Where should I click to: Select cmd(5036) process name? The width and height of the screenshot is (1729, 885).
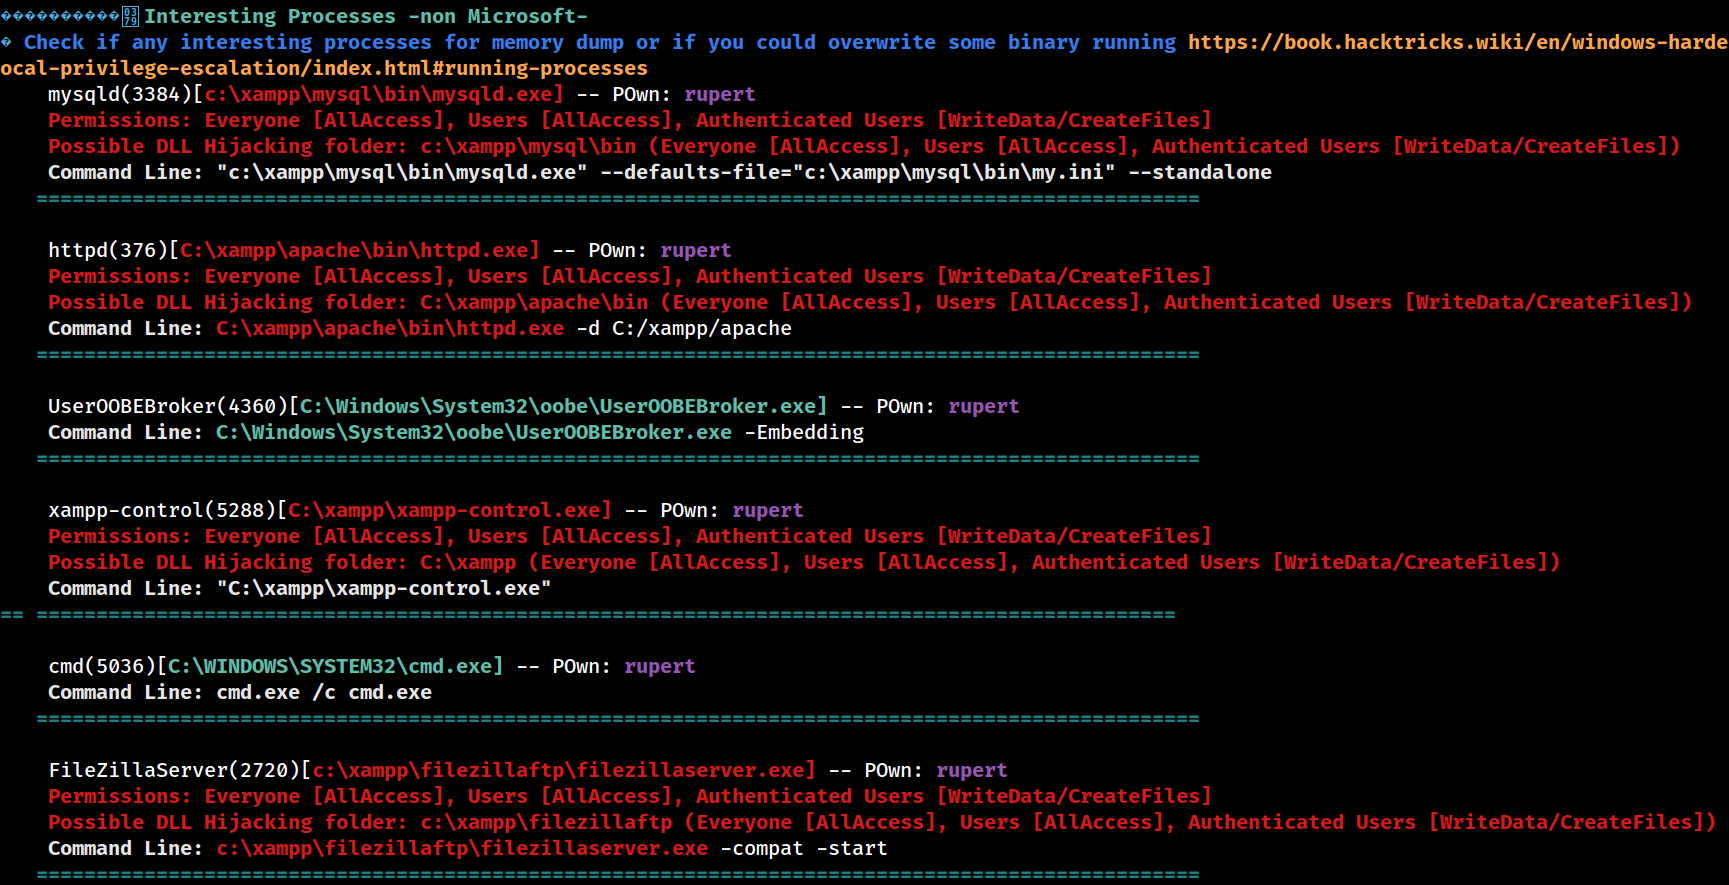tap(102, 666)
